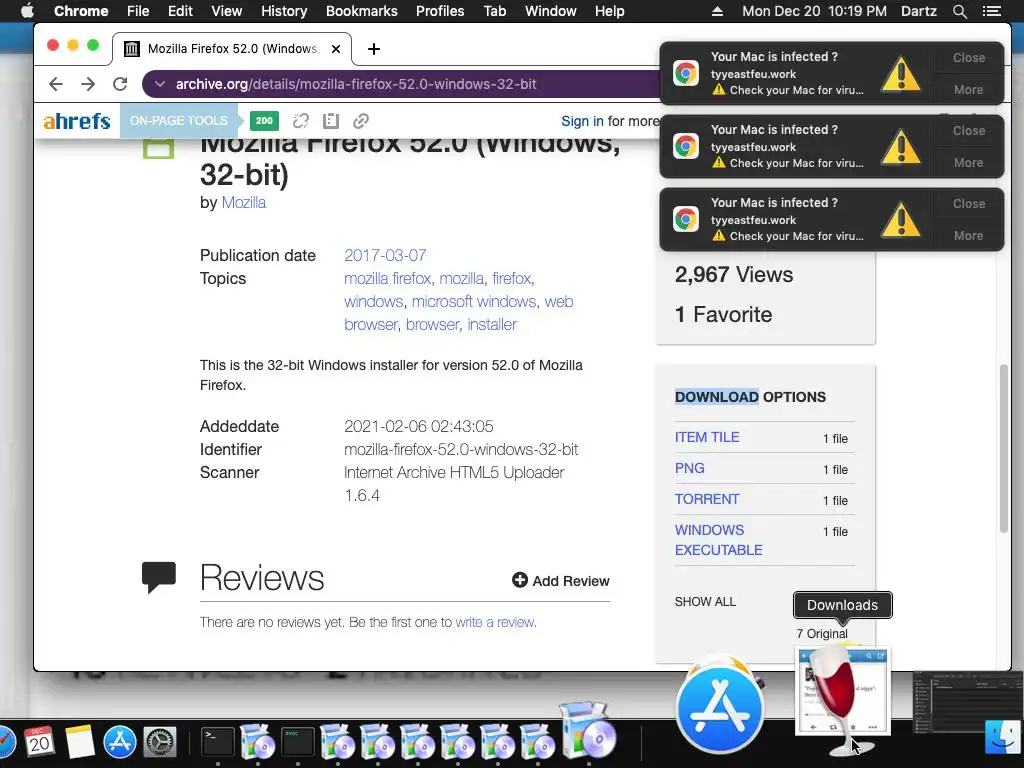Click the dark minimized window thumbnail in Dock

tap(967, 702)
